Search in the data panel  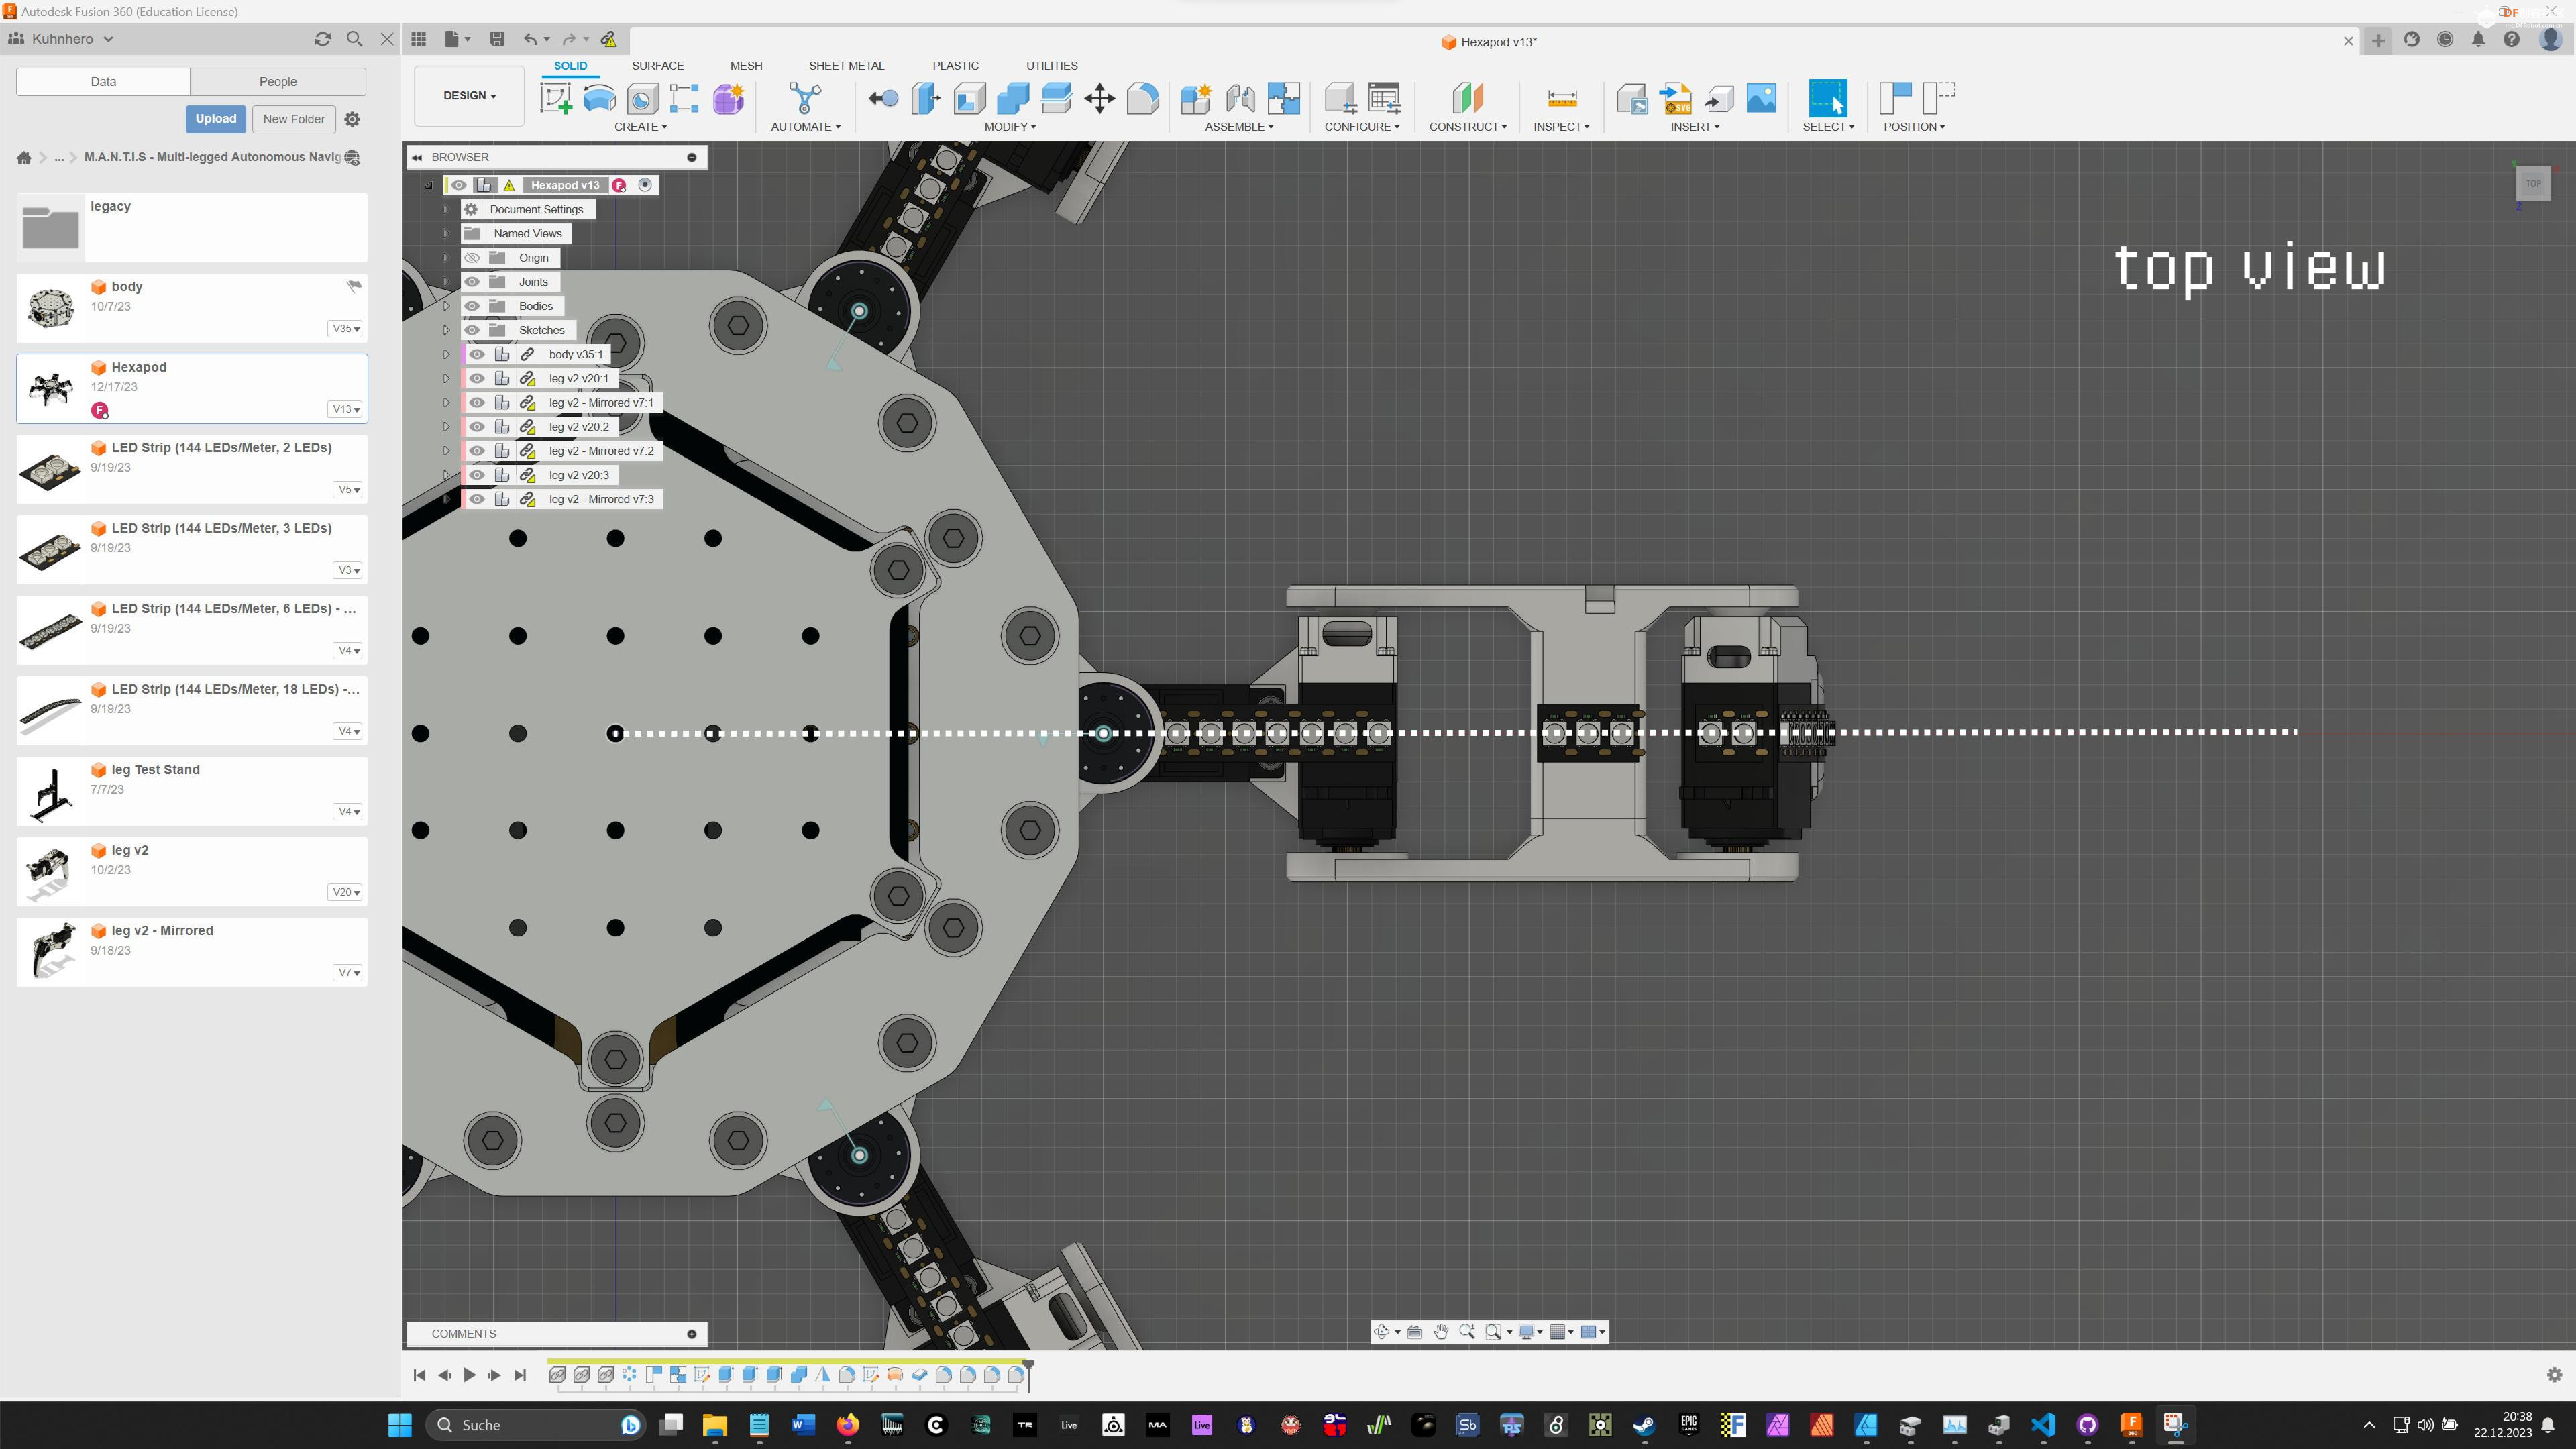(354, 39)
